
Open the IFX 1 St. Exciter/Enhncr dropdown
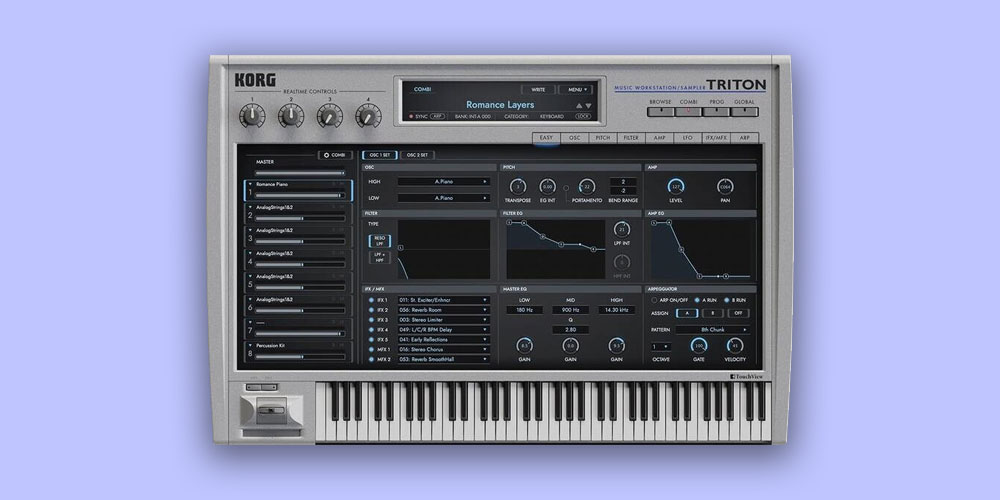[443, 300]
